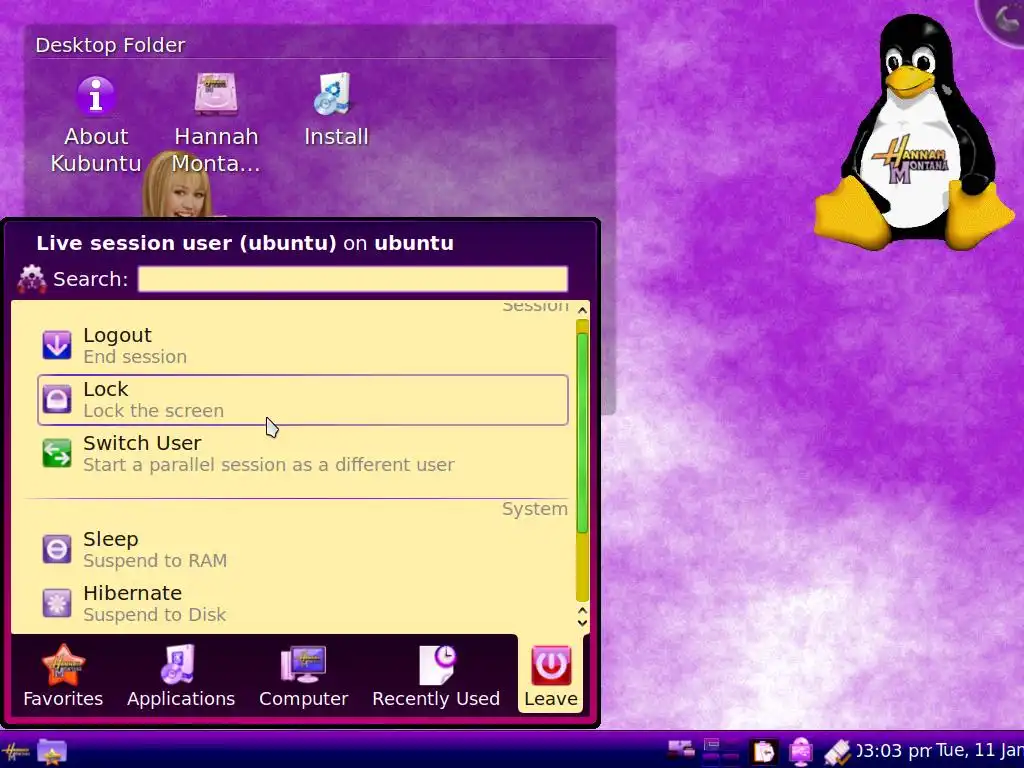Click the Hannah Montana launcher button in the taskbar
The width and height of the screenshot is (1024, 768).
click(15, 753)
